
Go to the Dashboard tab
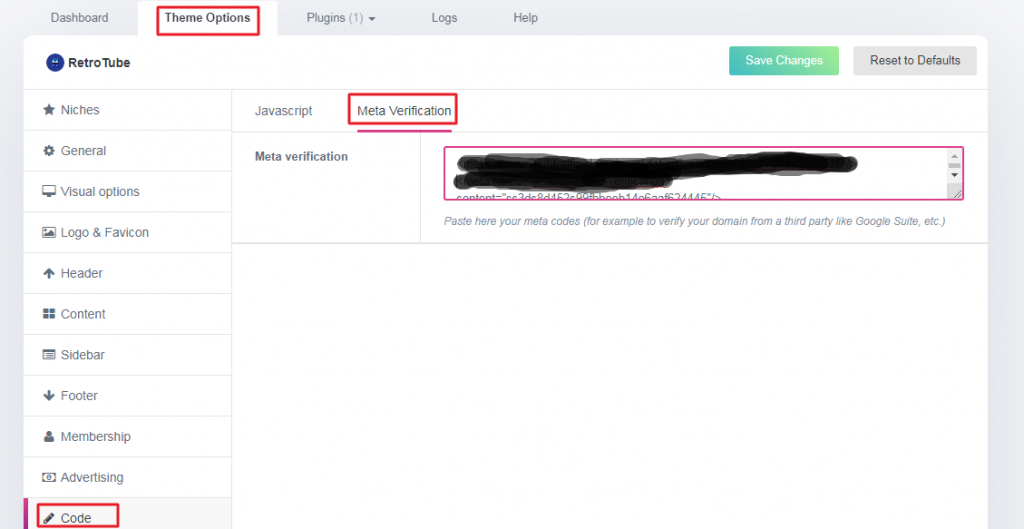[79, 18]
